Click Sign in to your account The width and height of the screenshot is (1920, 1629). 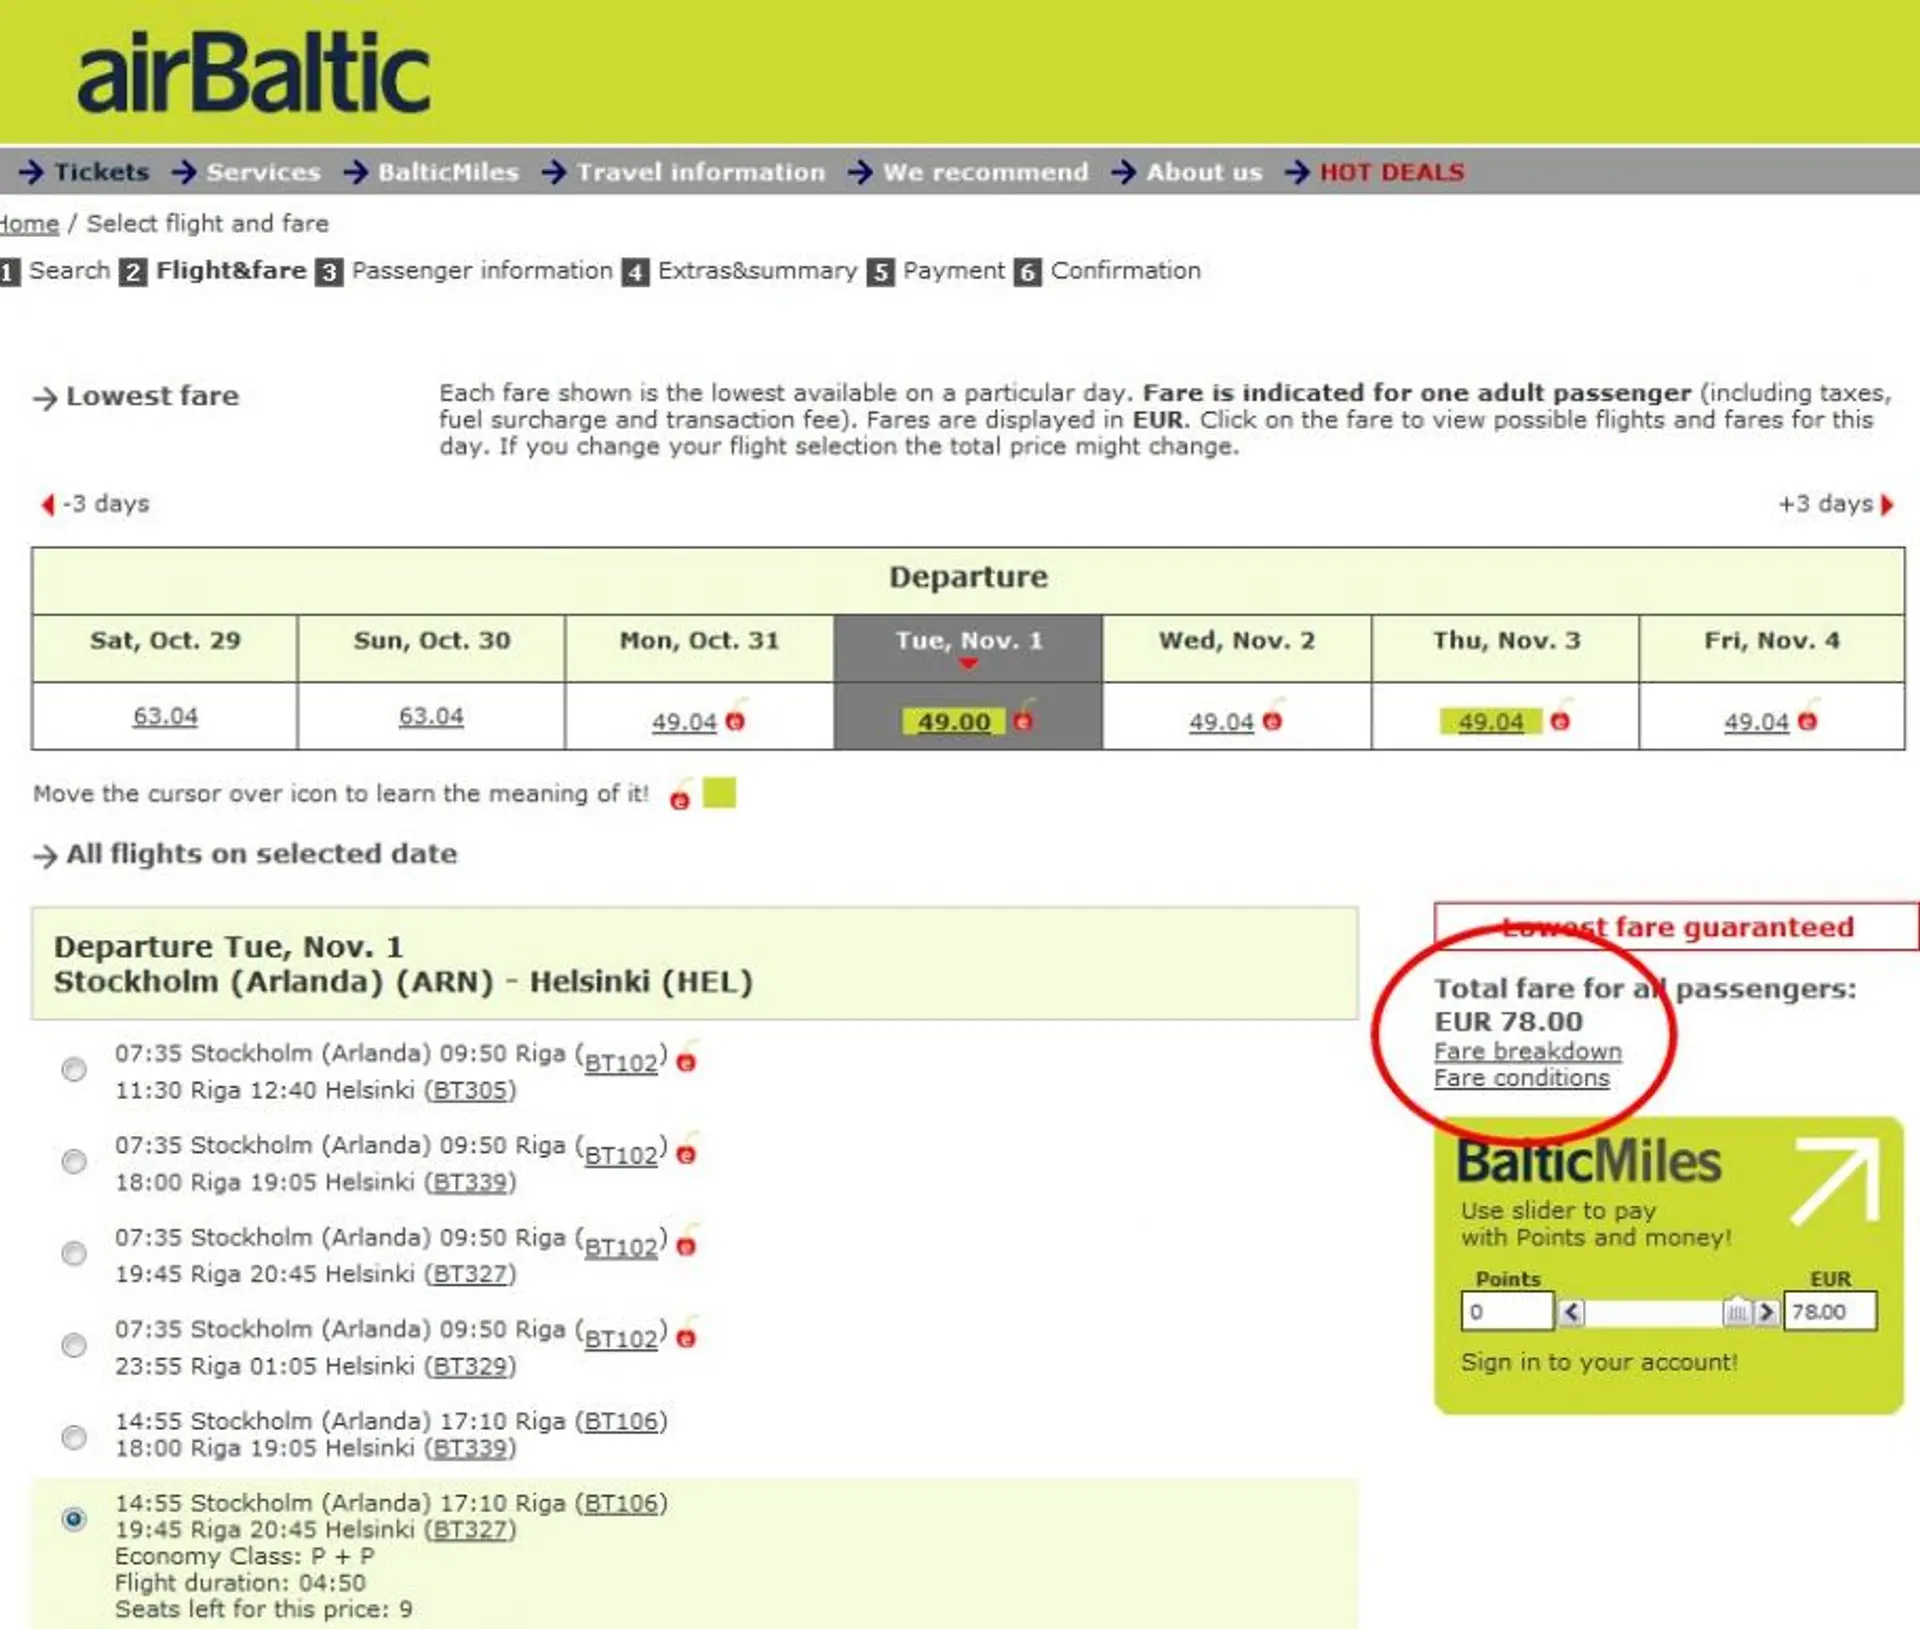pyautogui.click(x=1599, y=1363)
